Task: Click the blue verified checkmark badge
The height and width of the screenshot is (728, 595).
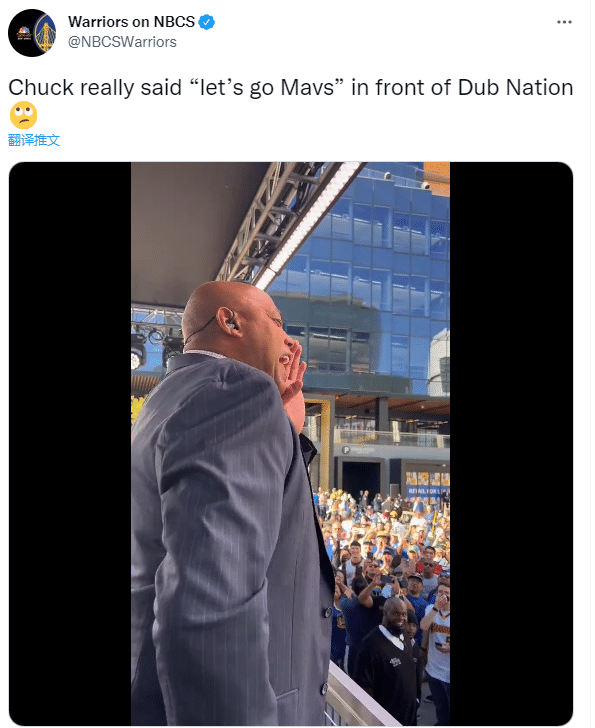Action: click(207, 22)
